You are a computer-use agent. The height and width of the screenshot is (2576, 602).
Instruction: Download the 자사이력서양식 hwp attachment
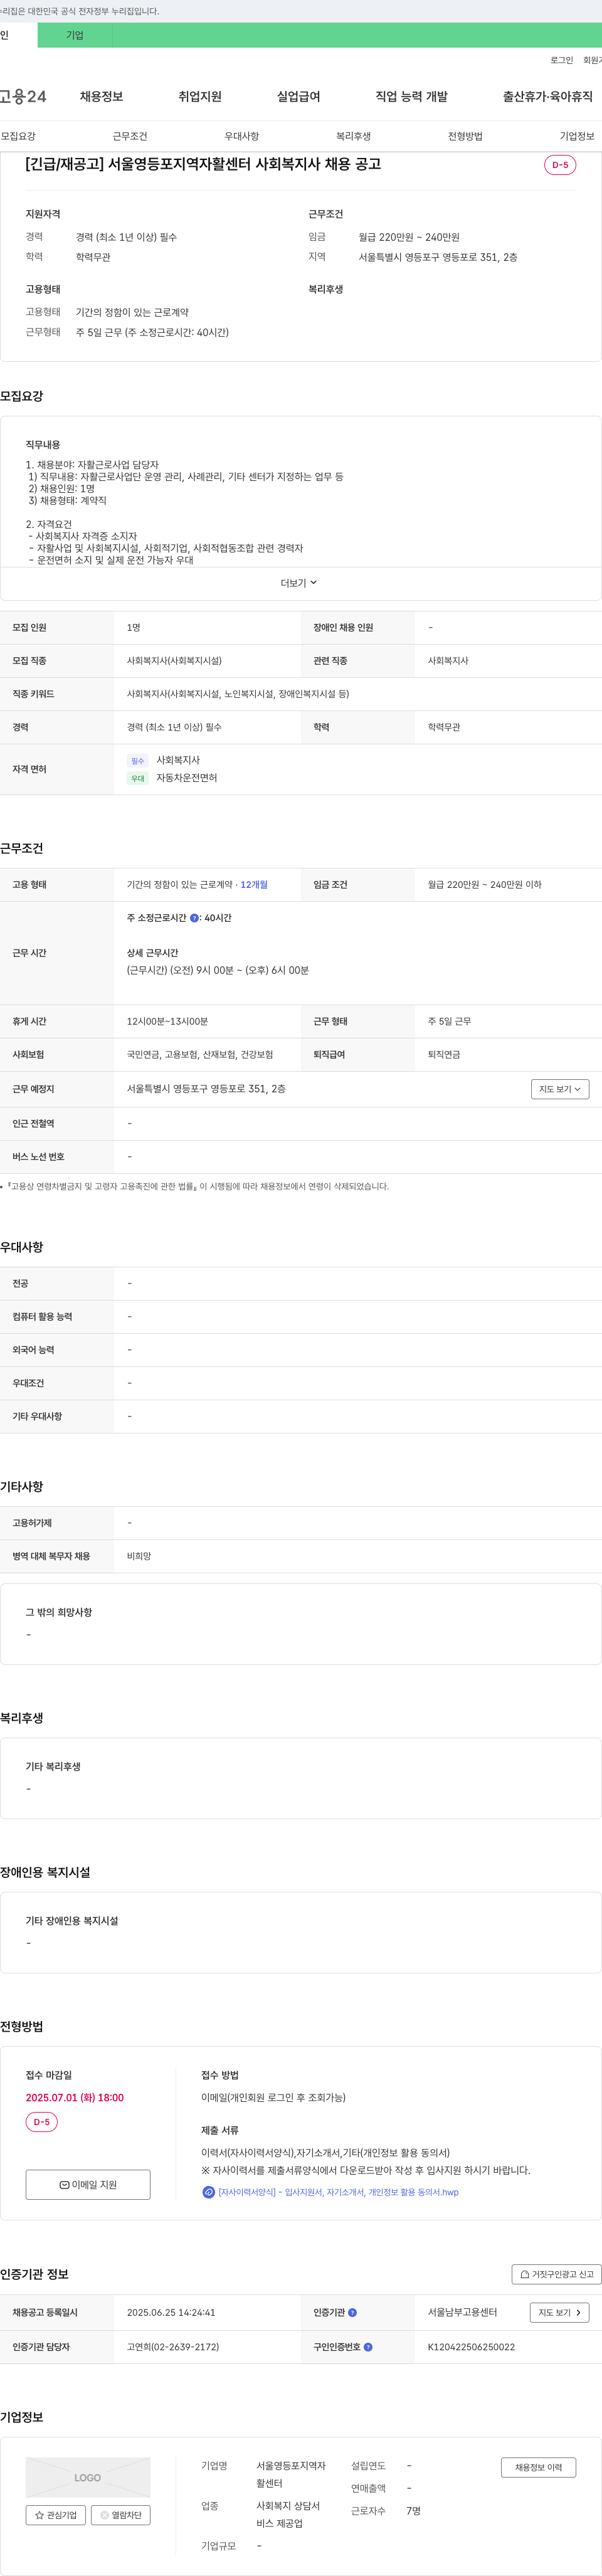coord(338,2192)
